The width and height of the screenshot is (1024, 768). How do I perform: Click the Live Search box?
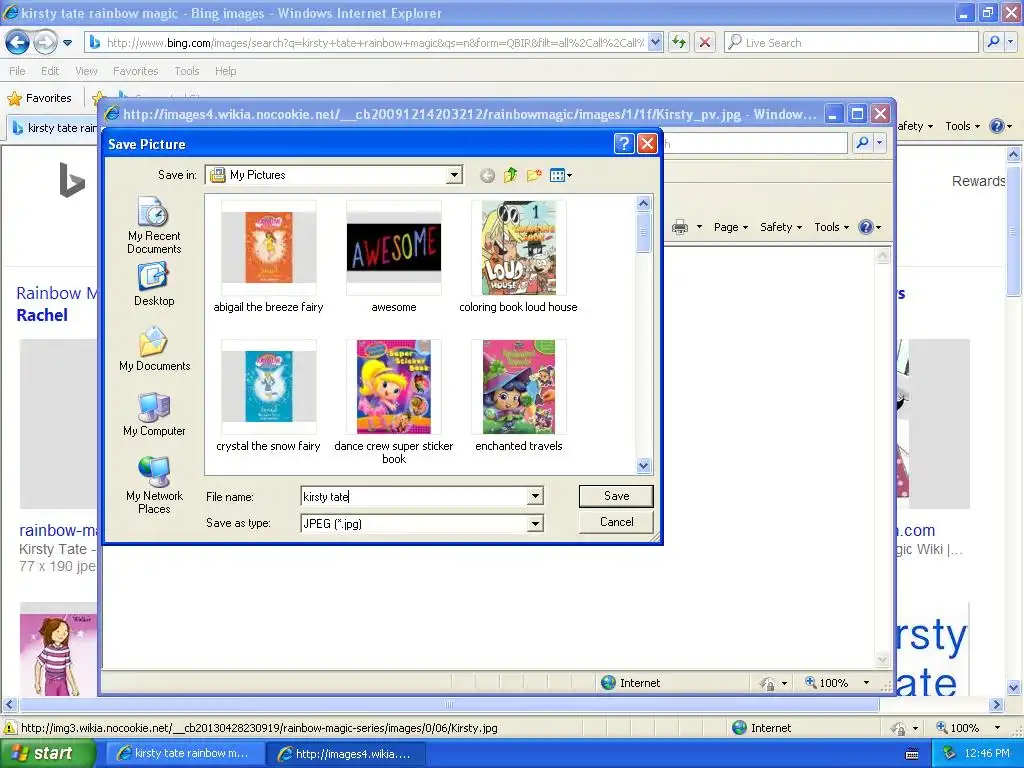pos(851,43)
